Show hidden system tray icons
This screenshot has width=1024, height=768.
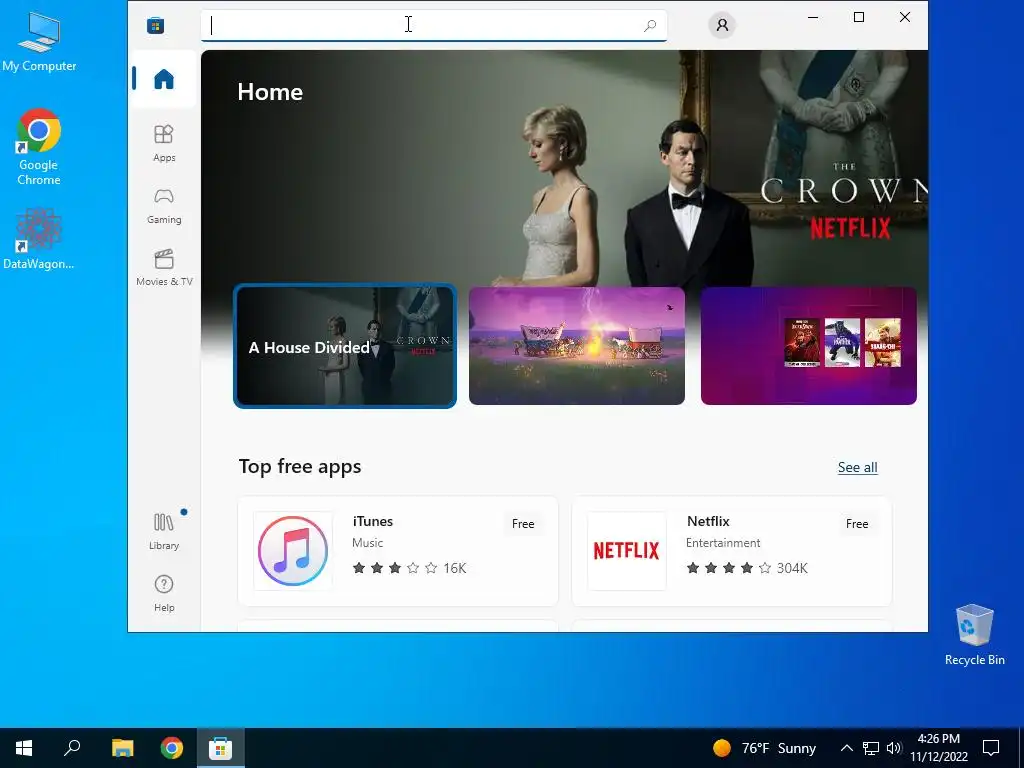pyautogui.click(x=846, y=748)
